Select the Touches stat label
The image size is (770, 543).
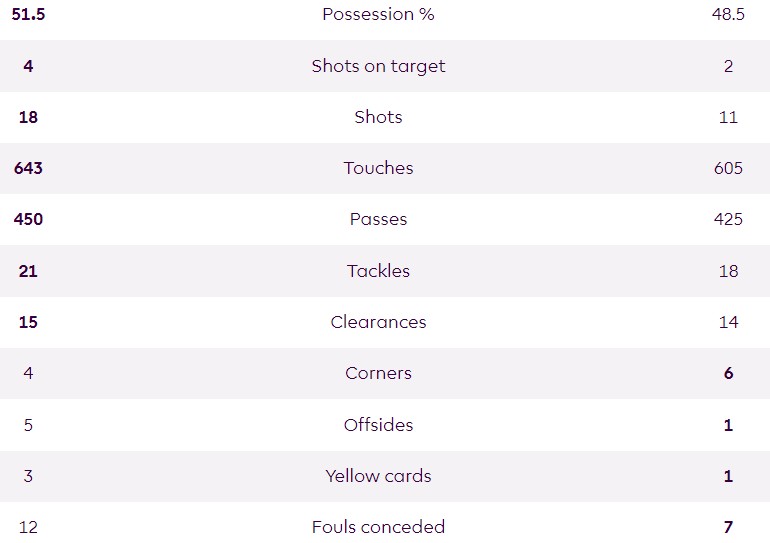[x=378, y=168]
